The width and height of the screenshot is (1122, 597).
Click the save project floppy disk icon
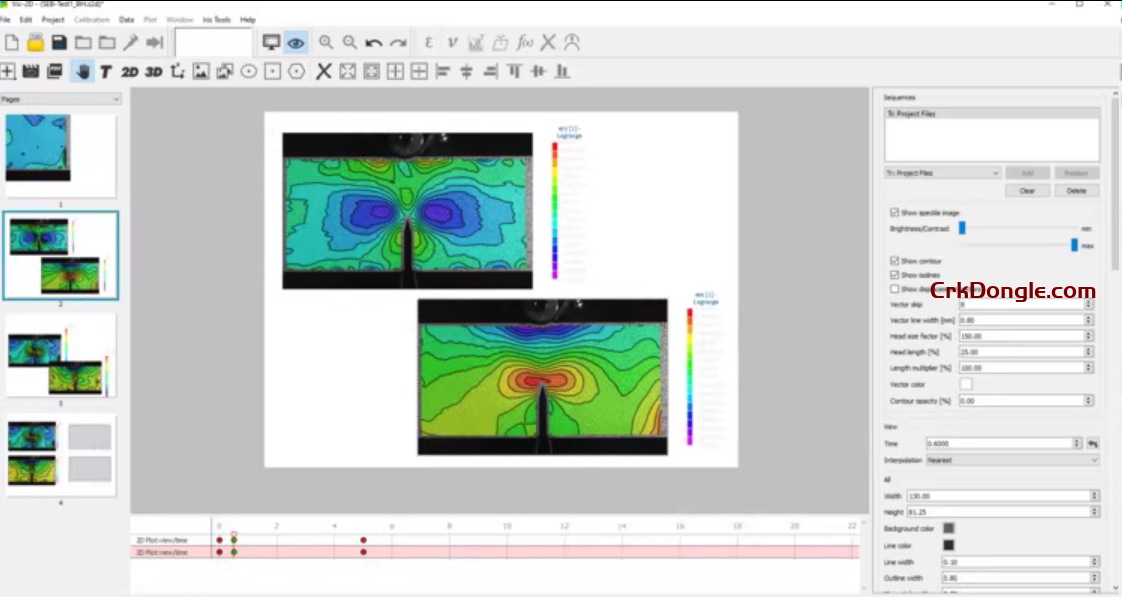click(59, 42)
